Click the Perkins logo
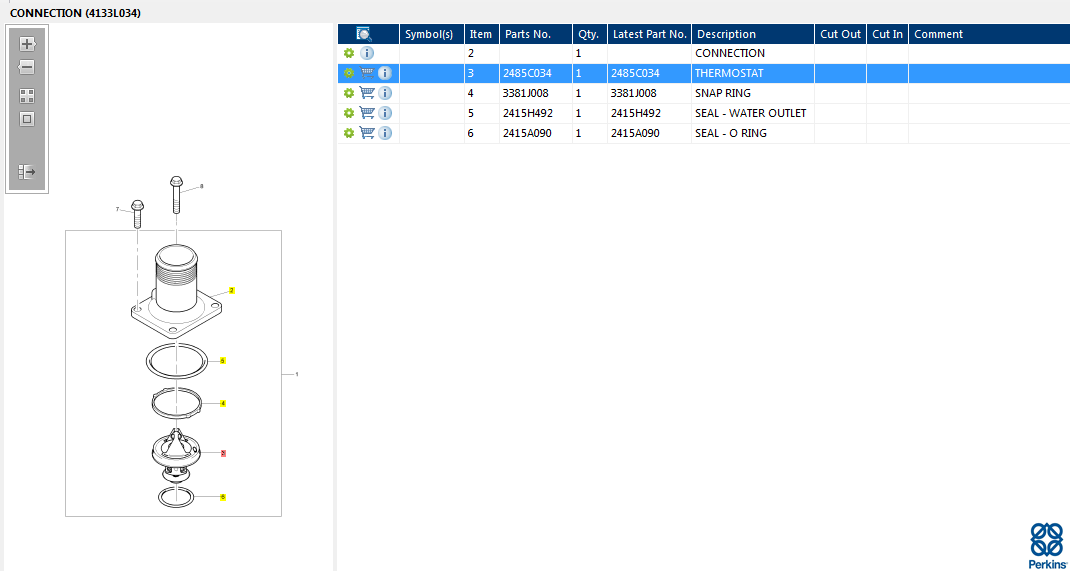 click(1047, 544)
